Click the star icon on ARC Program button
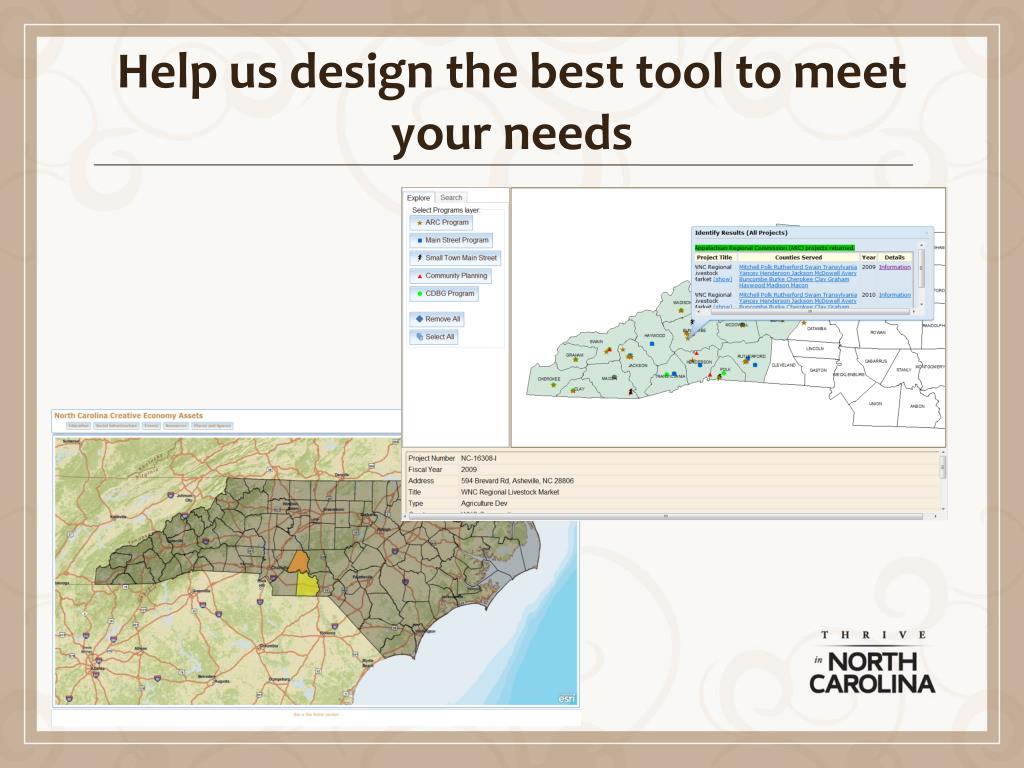 click(419, 223)
